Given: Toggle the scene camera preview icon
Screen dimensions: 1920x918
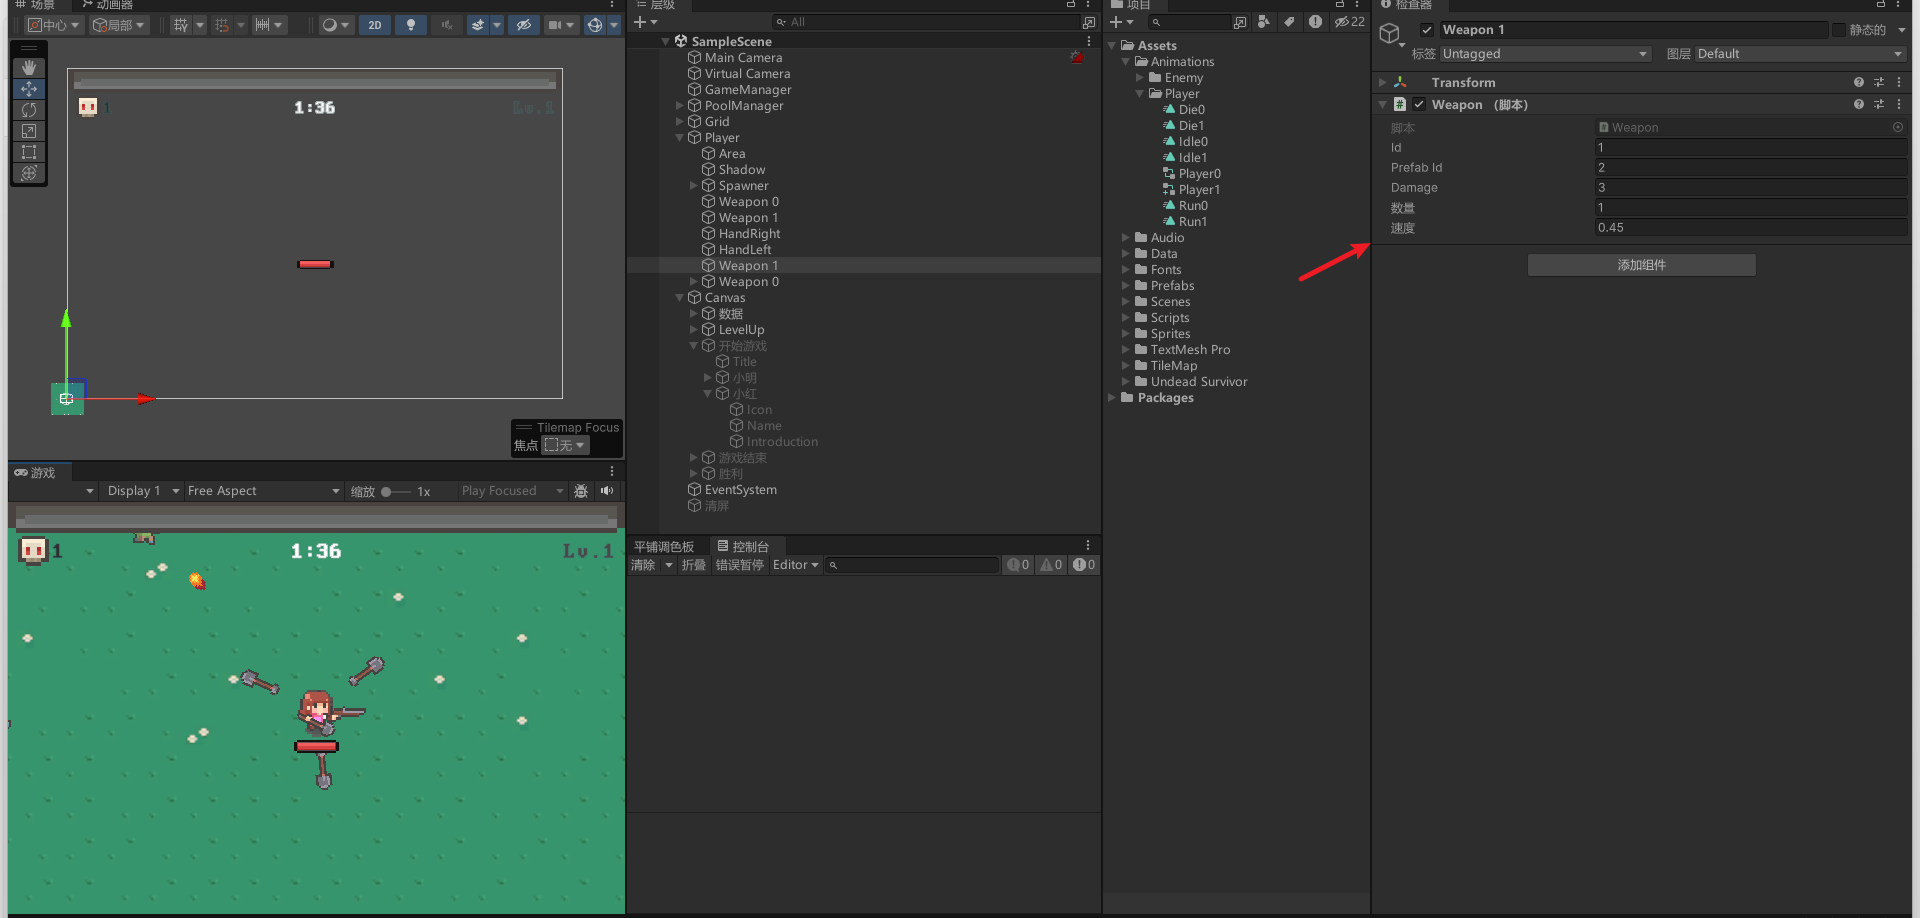Looking at the screenshot, I should (x=556, y=25).
